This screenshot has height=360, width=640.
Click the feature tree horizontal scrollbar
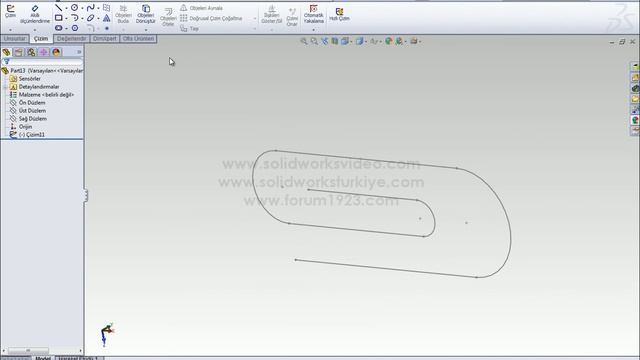[x=42, y=351]
